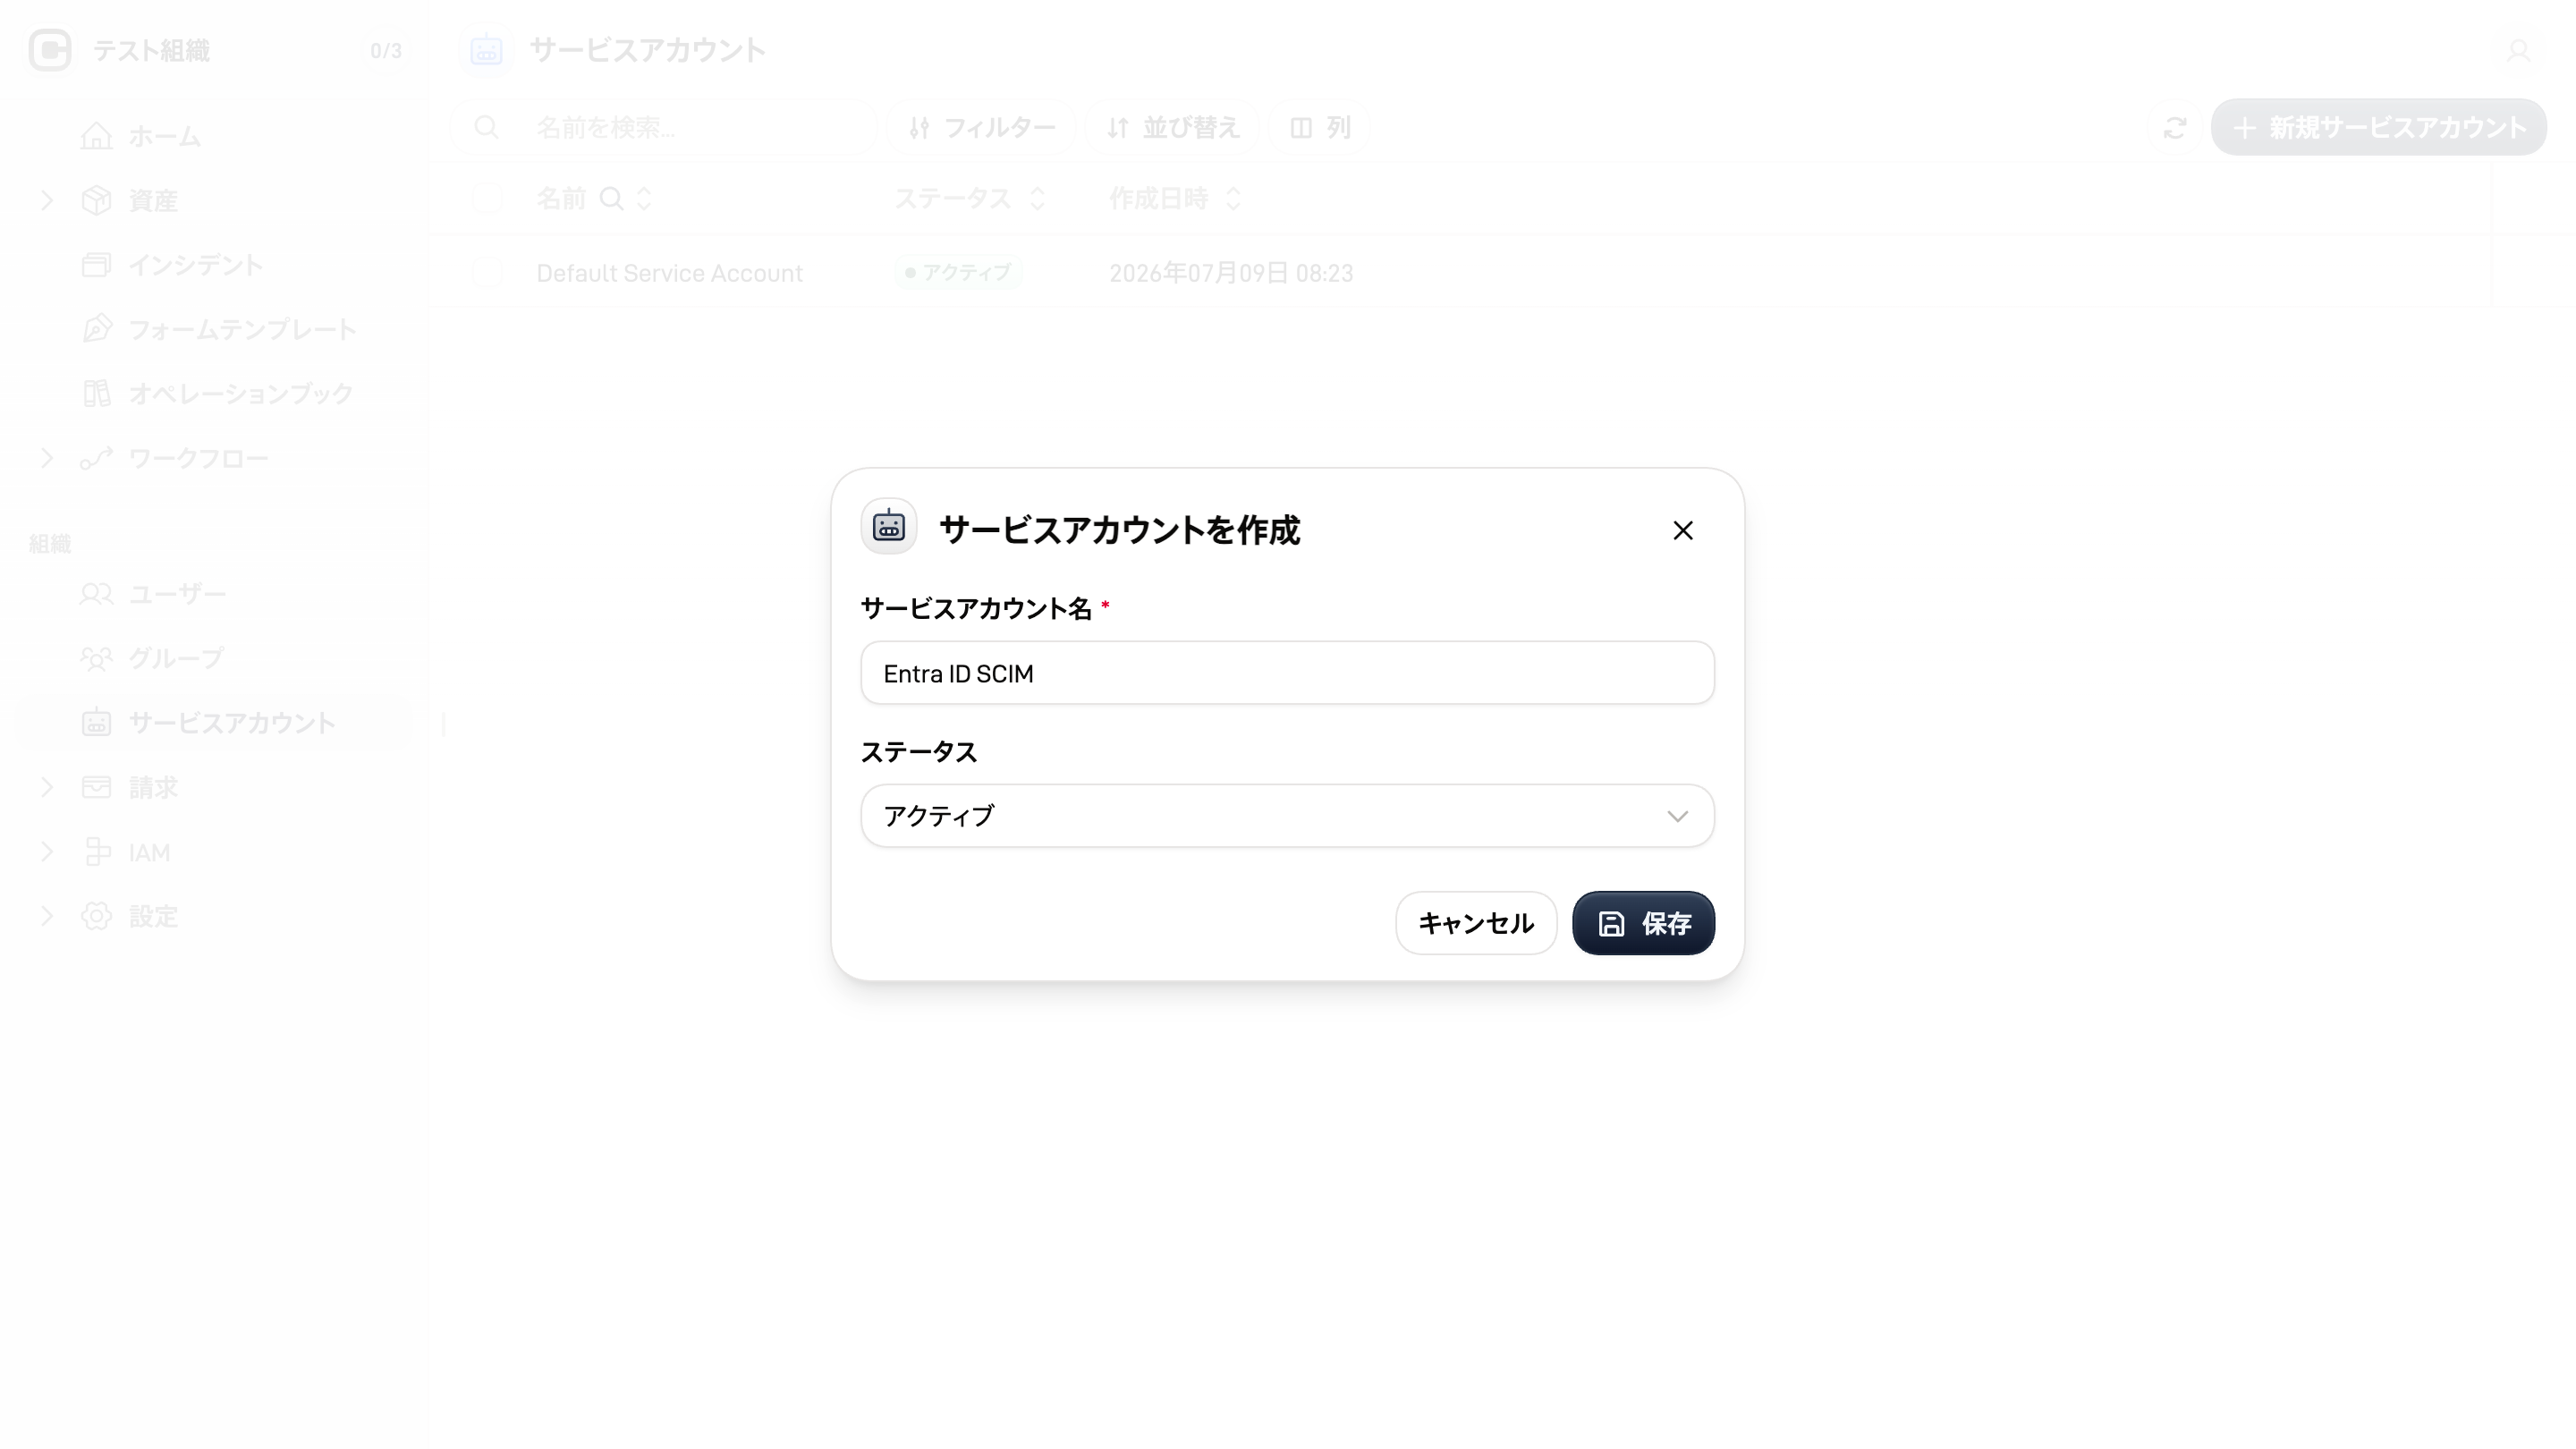Click the サービスアカウント名 input field
This screenshot has width=2576, height=1449.
(1287, 673)
